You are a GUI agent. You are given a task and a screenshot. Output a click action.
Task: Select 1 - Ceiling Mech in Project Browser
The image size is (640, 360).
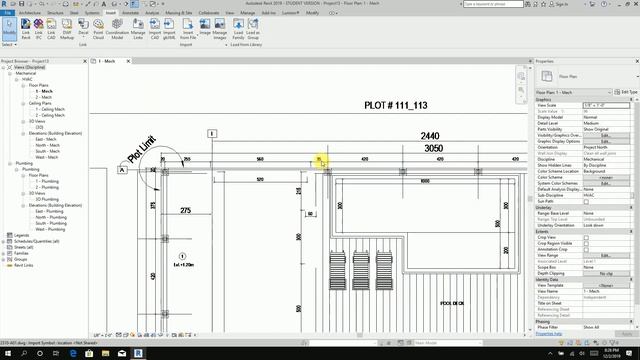point(50,109)
